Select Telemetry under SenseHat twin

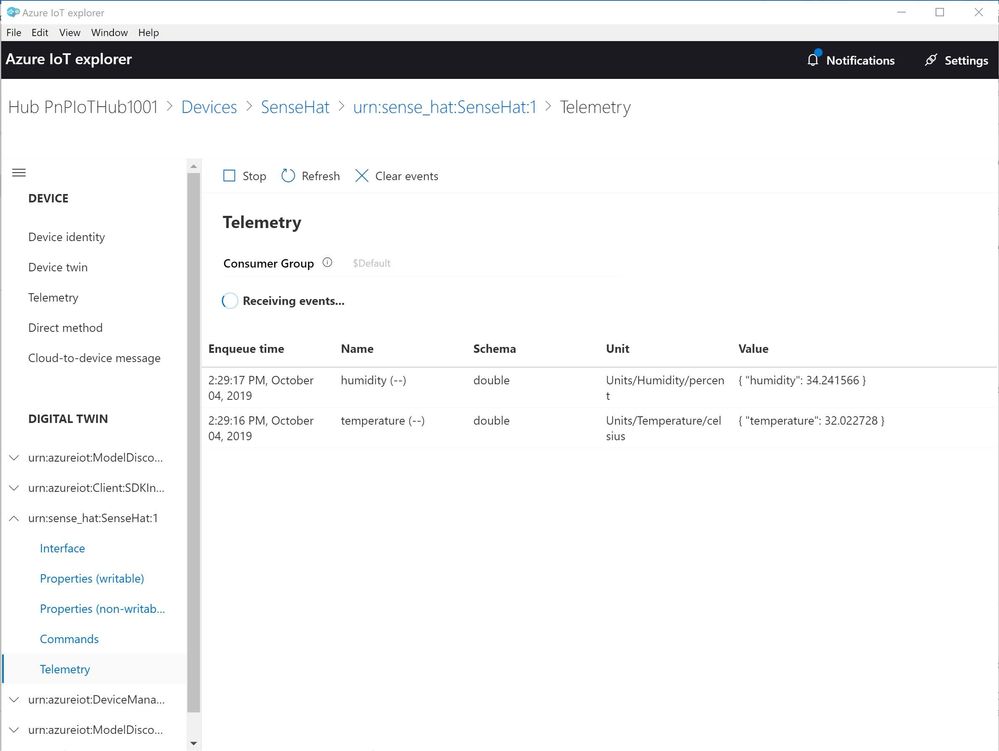[x=64, y=669]
